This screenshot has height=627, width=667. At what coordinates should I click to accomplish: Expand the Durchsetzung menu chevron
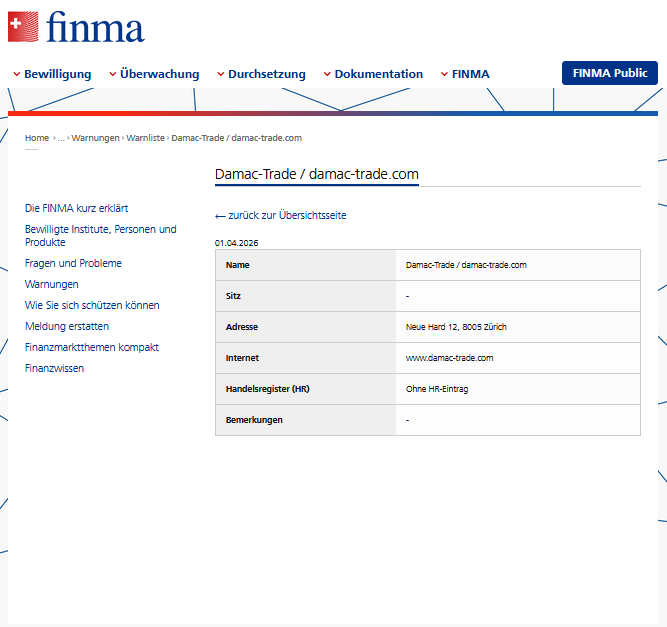click(221, 74)
